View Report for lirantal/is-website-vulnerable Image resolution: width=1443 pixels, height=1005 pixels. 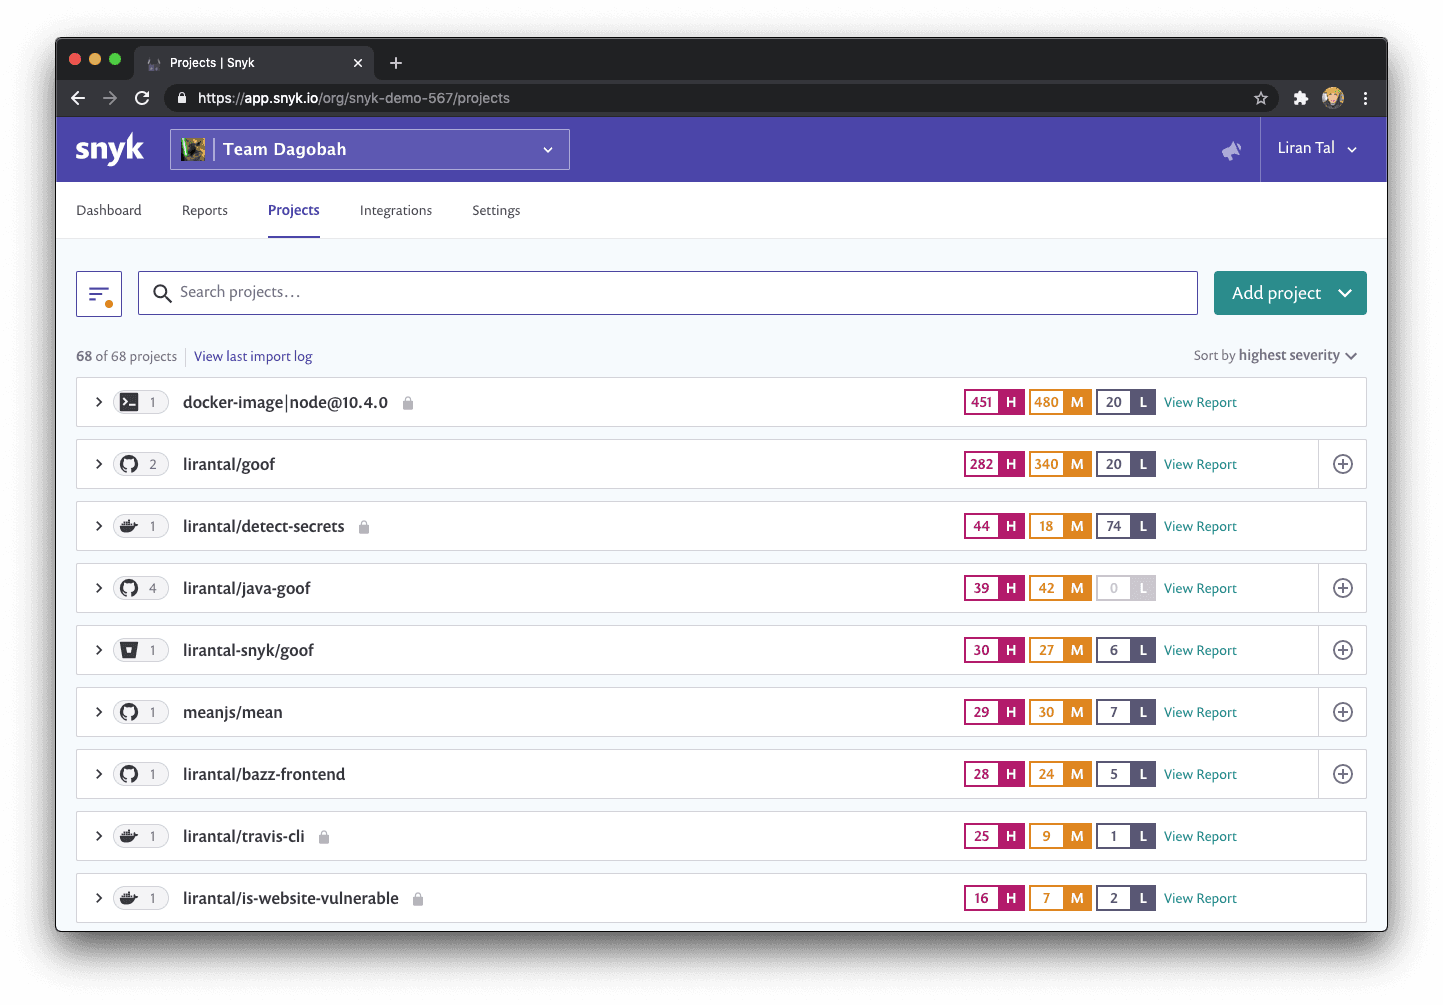1200,898
